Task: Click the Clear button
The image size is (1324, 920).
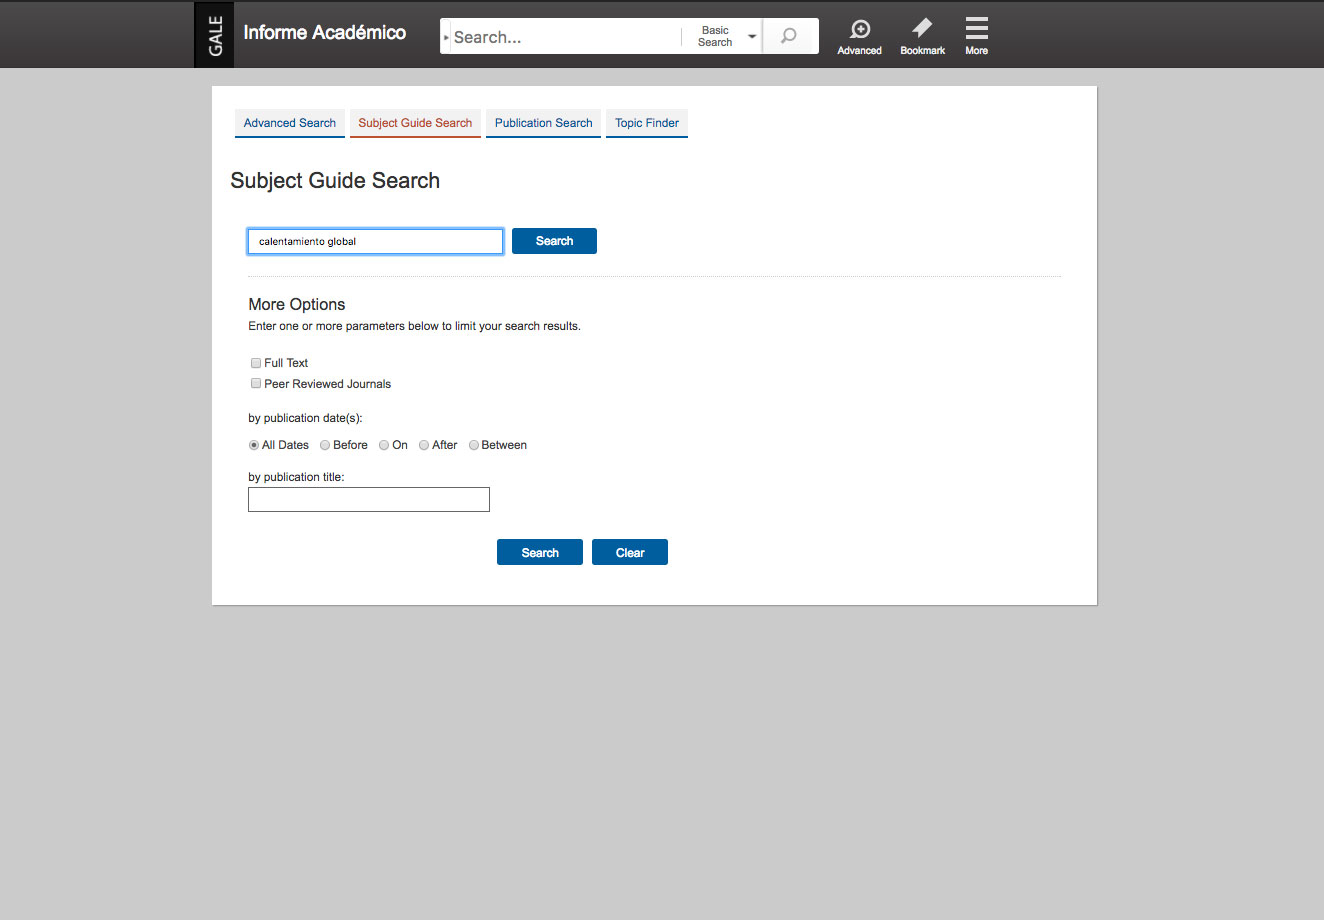Action: (630, 552)
